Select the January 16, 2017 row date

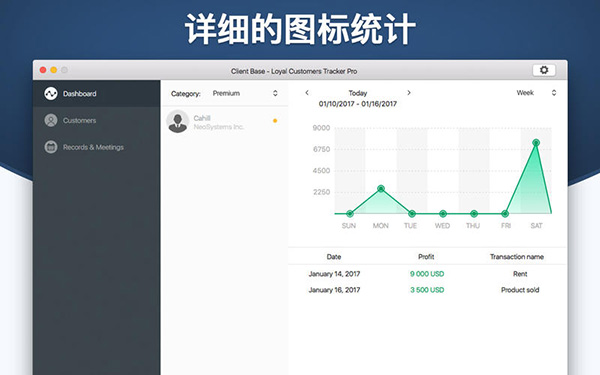click(334, 290)
